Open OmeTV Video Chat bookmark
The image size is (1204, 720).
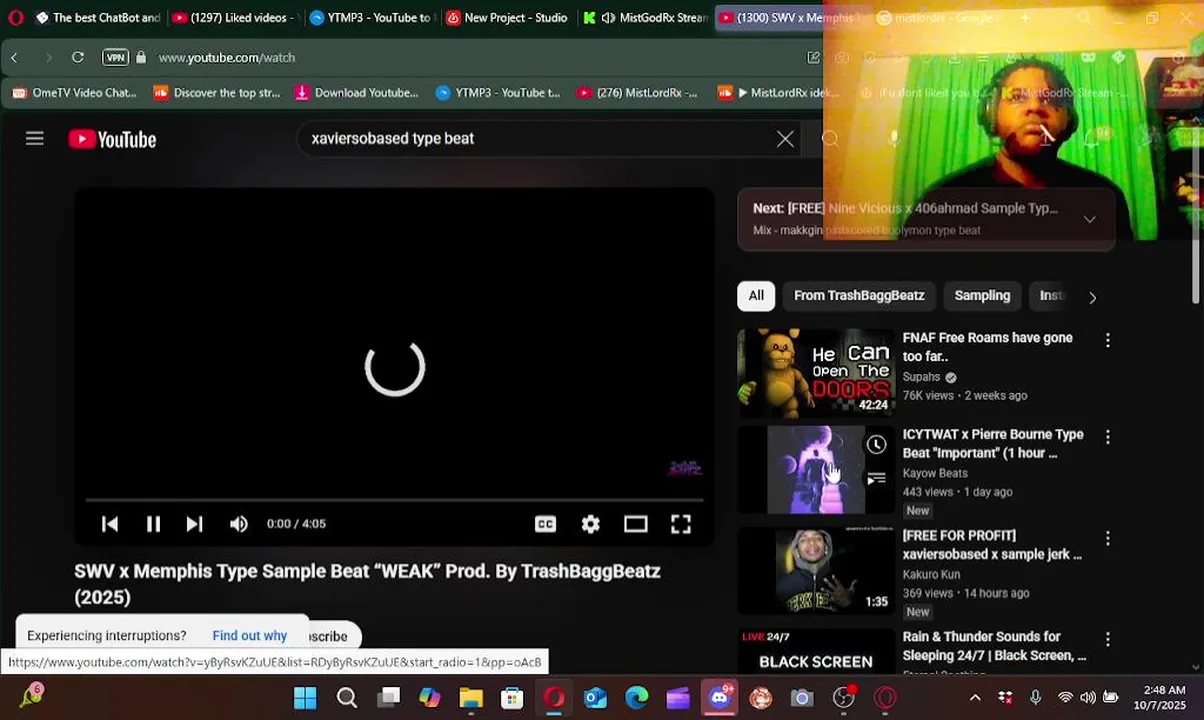pyautogui.click(x=75, y=93)
